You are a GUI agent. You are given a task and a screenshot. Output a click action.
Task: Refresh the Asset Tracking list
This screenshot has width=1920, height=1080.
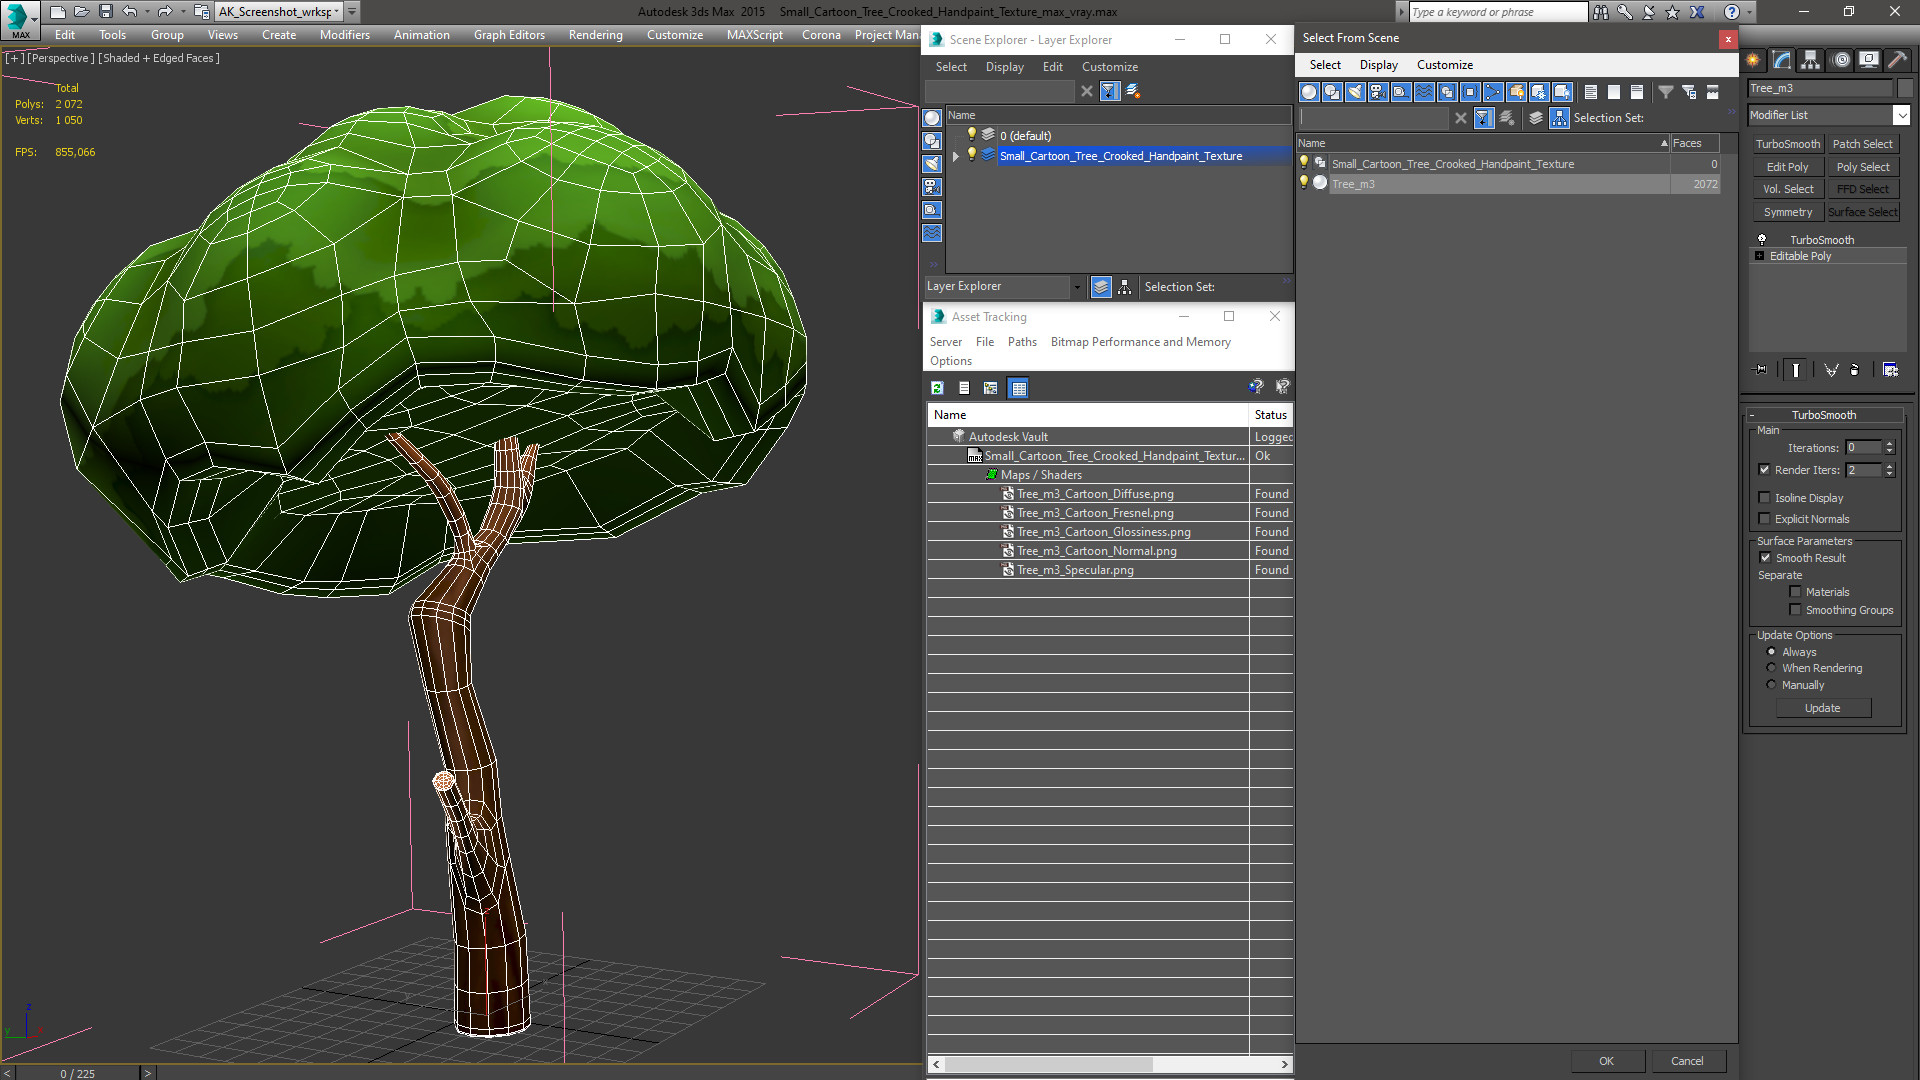click(x=937, y=388)
